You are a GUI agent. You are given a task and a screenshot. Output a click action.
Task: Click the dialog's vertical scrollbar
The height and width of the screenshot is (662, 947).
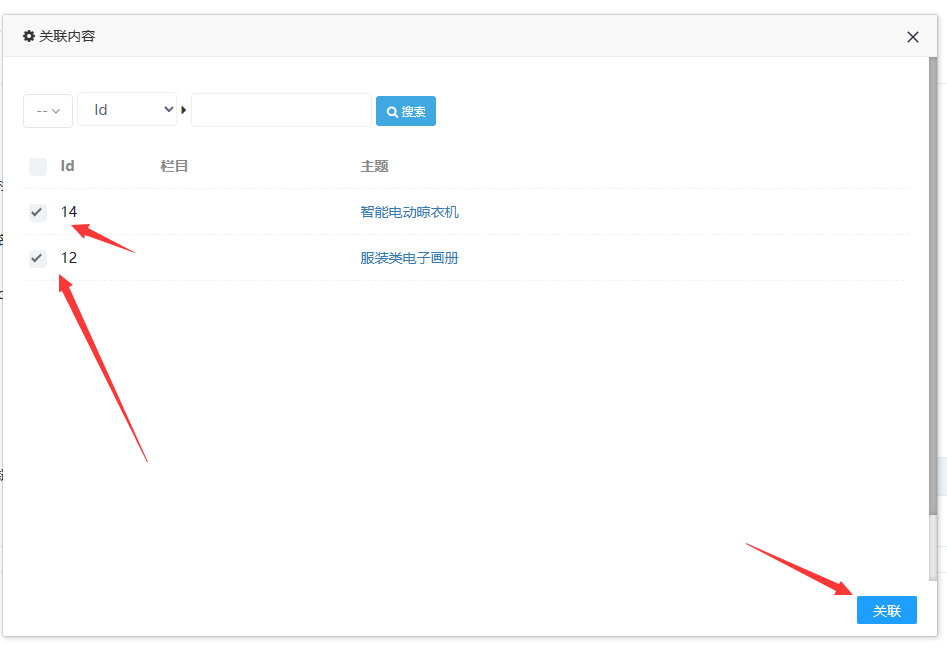(x=933, y=287)
